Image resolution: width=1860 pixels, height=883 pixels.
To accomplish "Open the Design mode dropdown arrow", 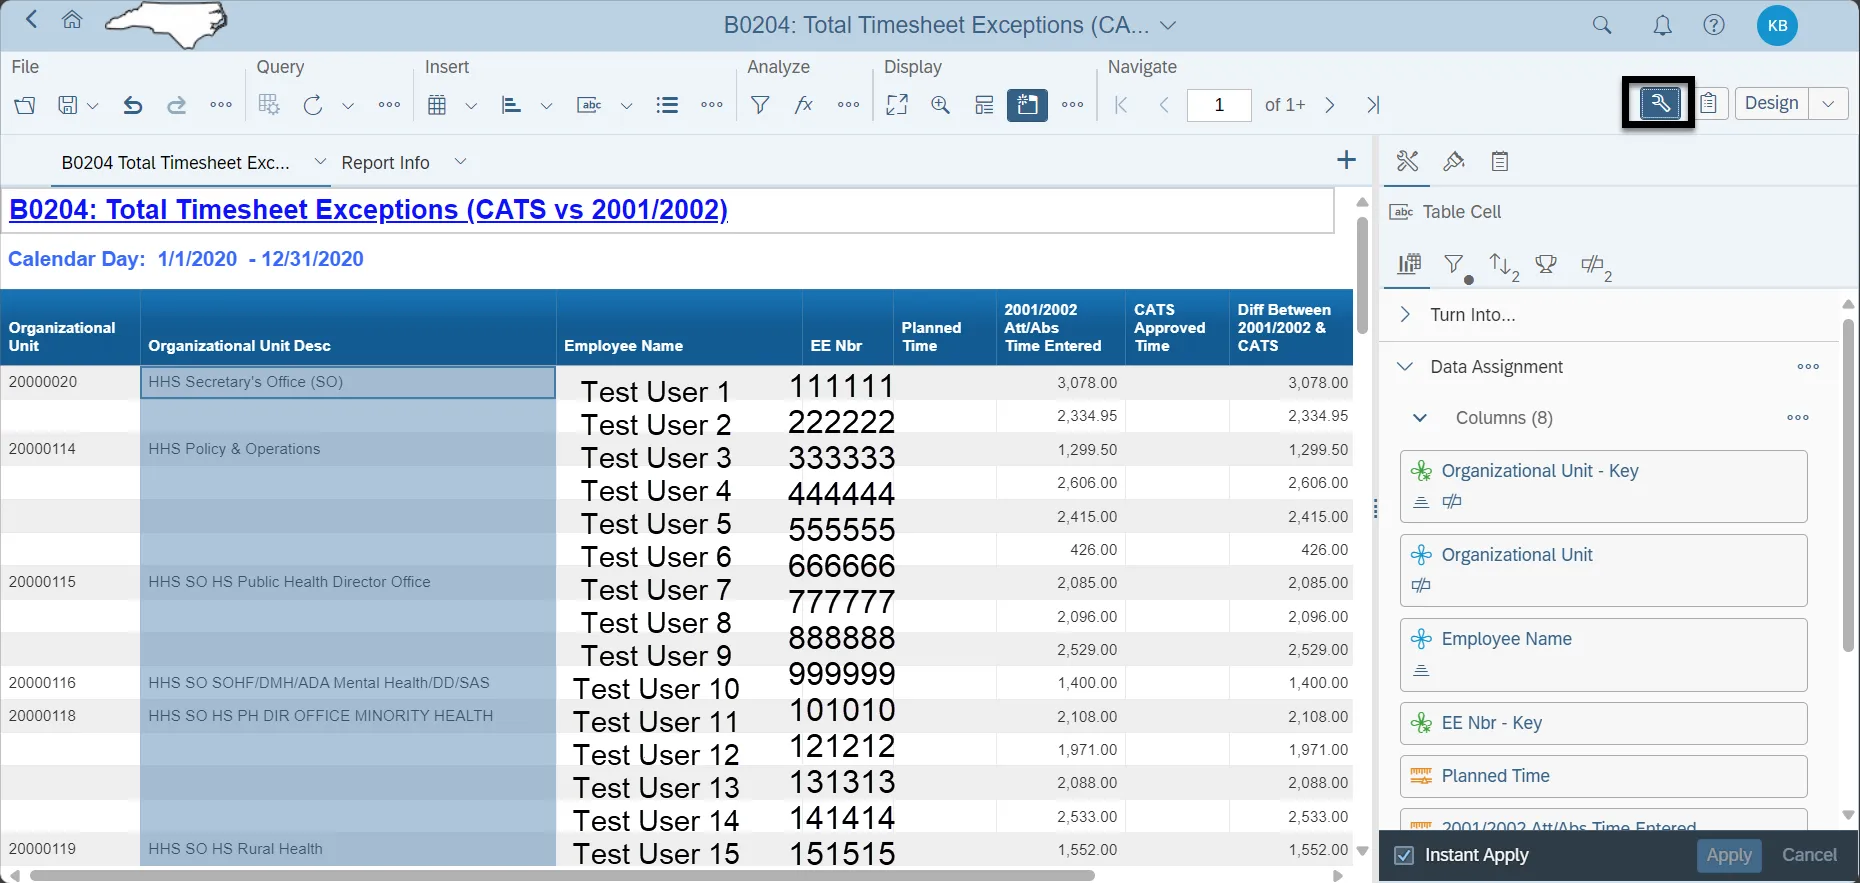I will tap(1828, 104).
